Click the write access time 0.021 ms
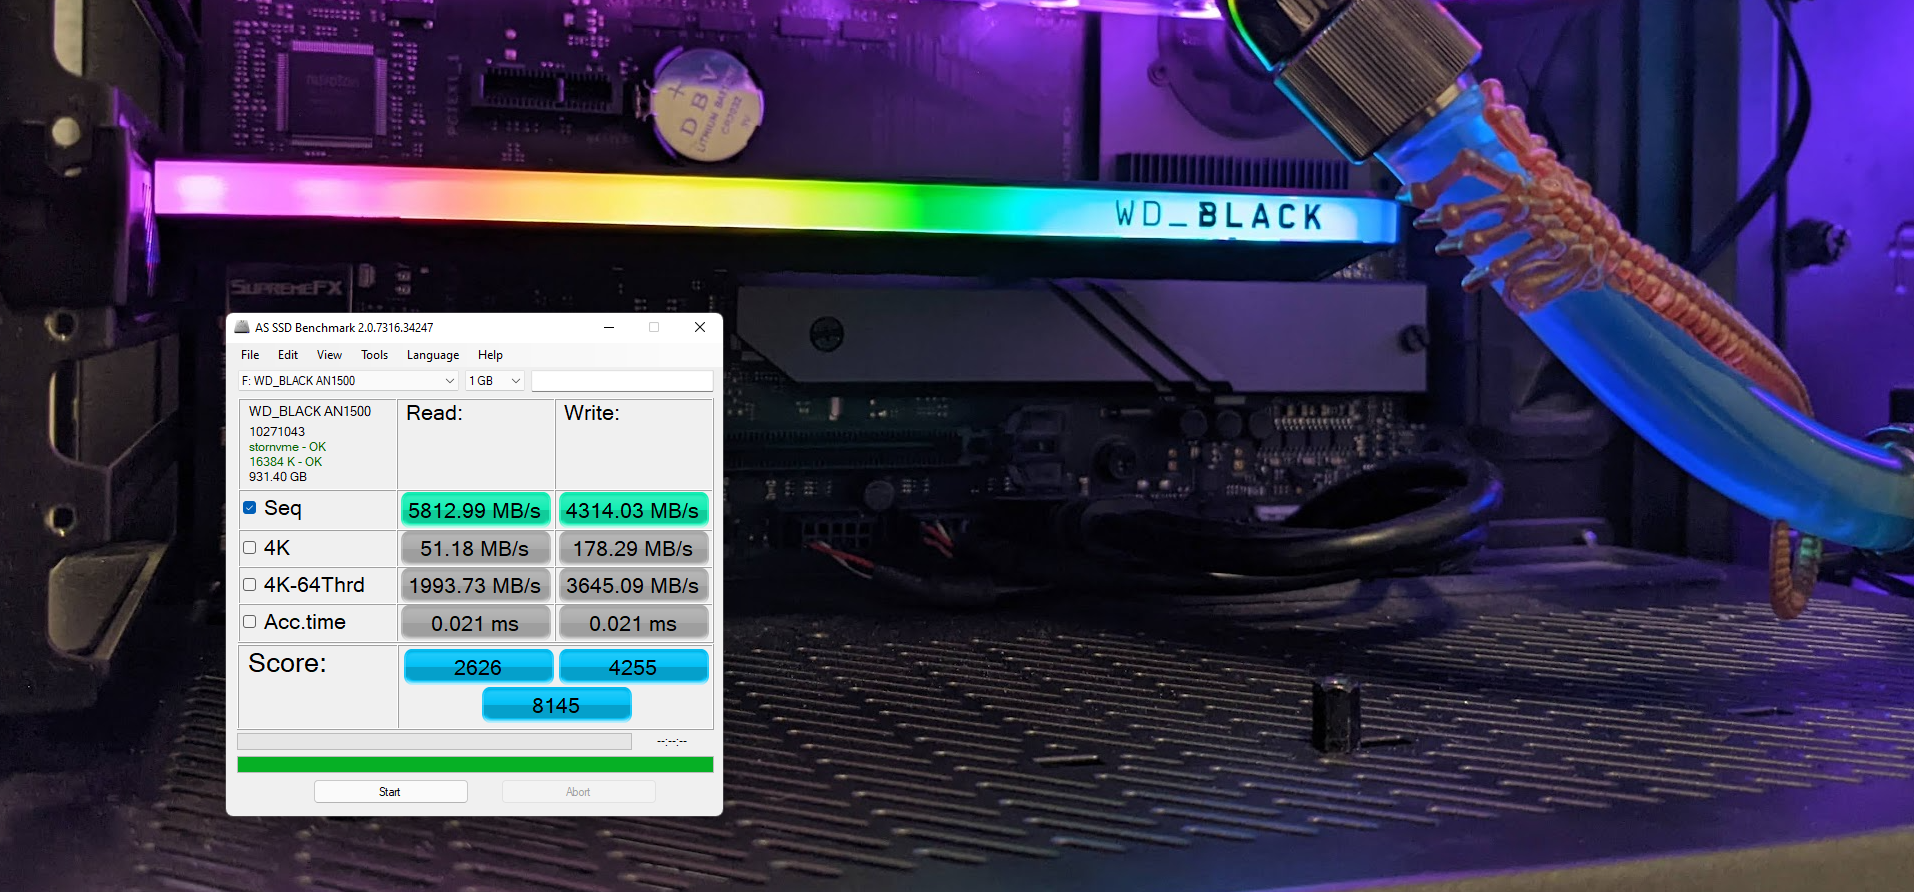 click(633, 623)
